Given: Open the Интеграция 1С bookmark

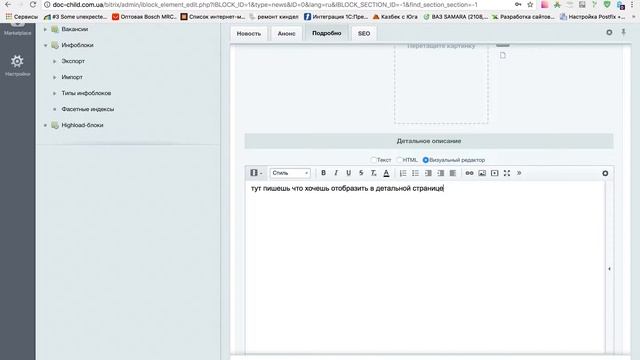Looking at the screenshot, I should click(336, 17).
